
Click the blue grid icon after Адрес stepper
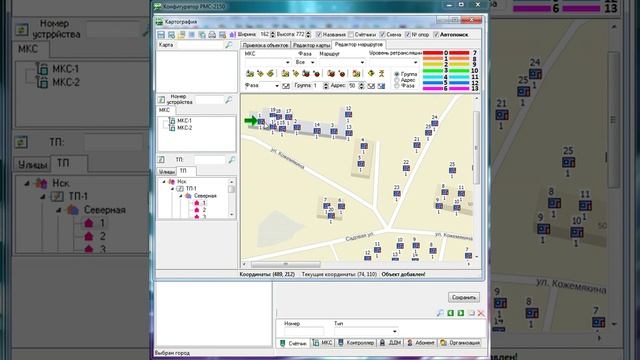pos(381,86)
